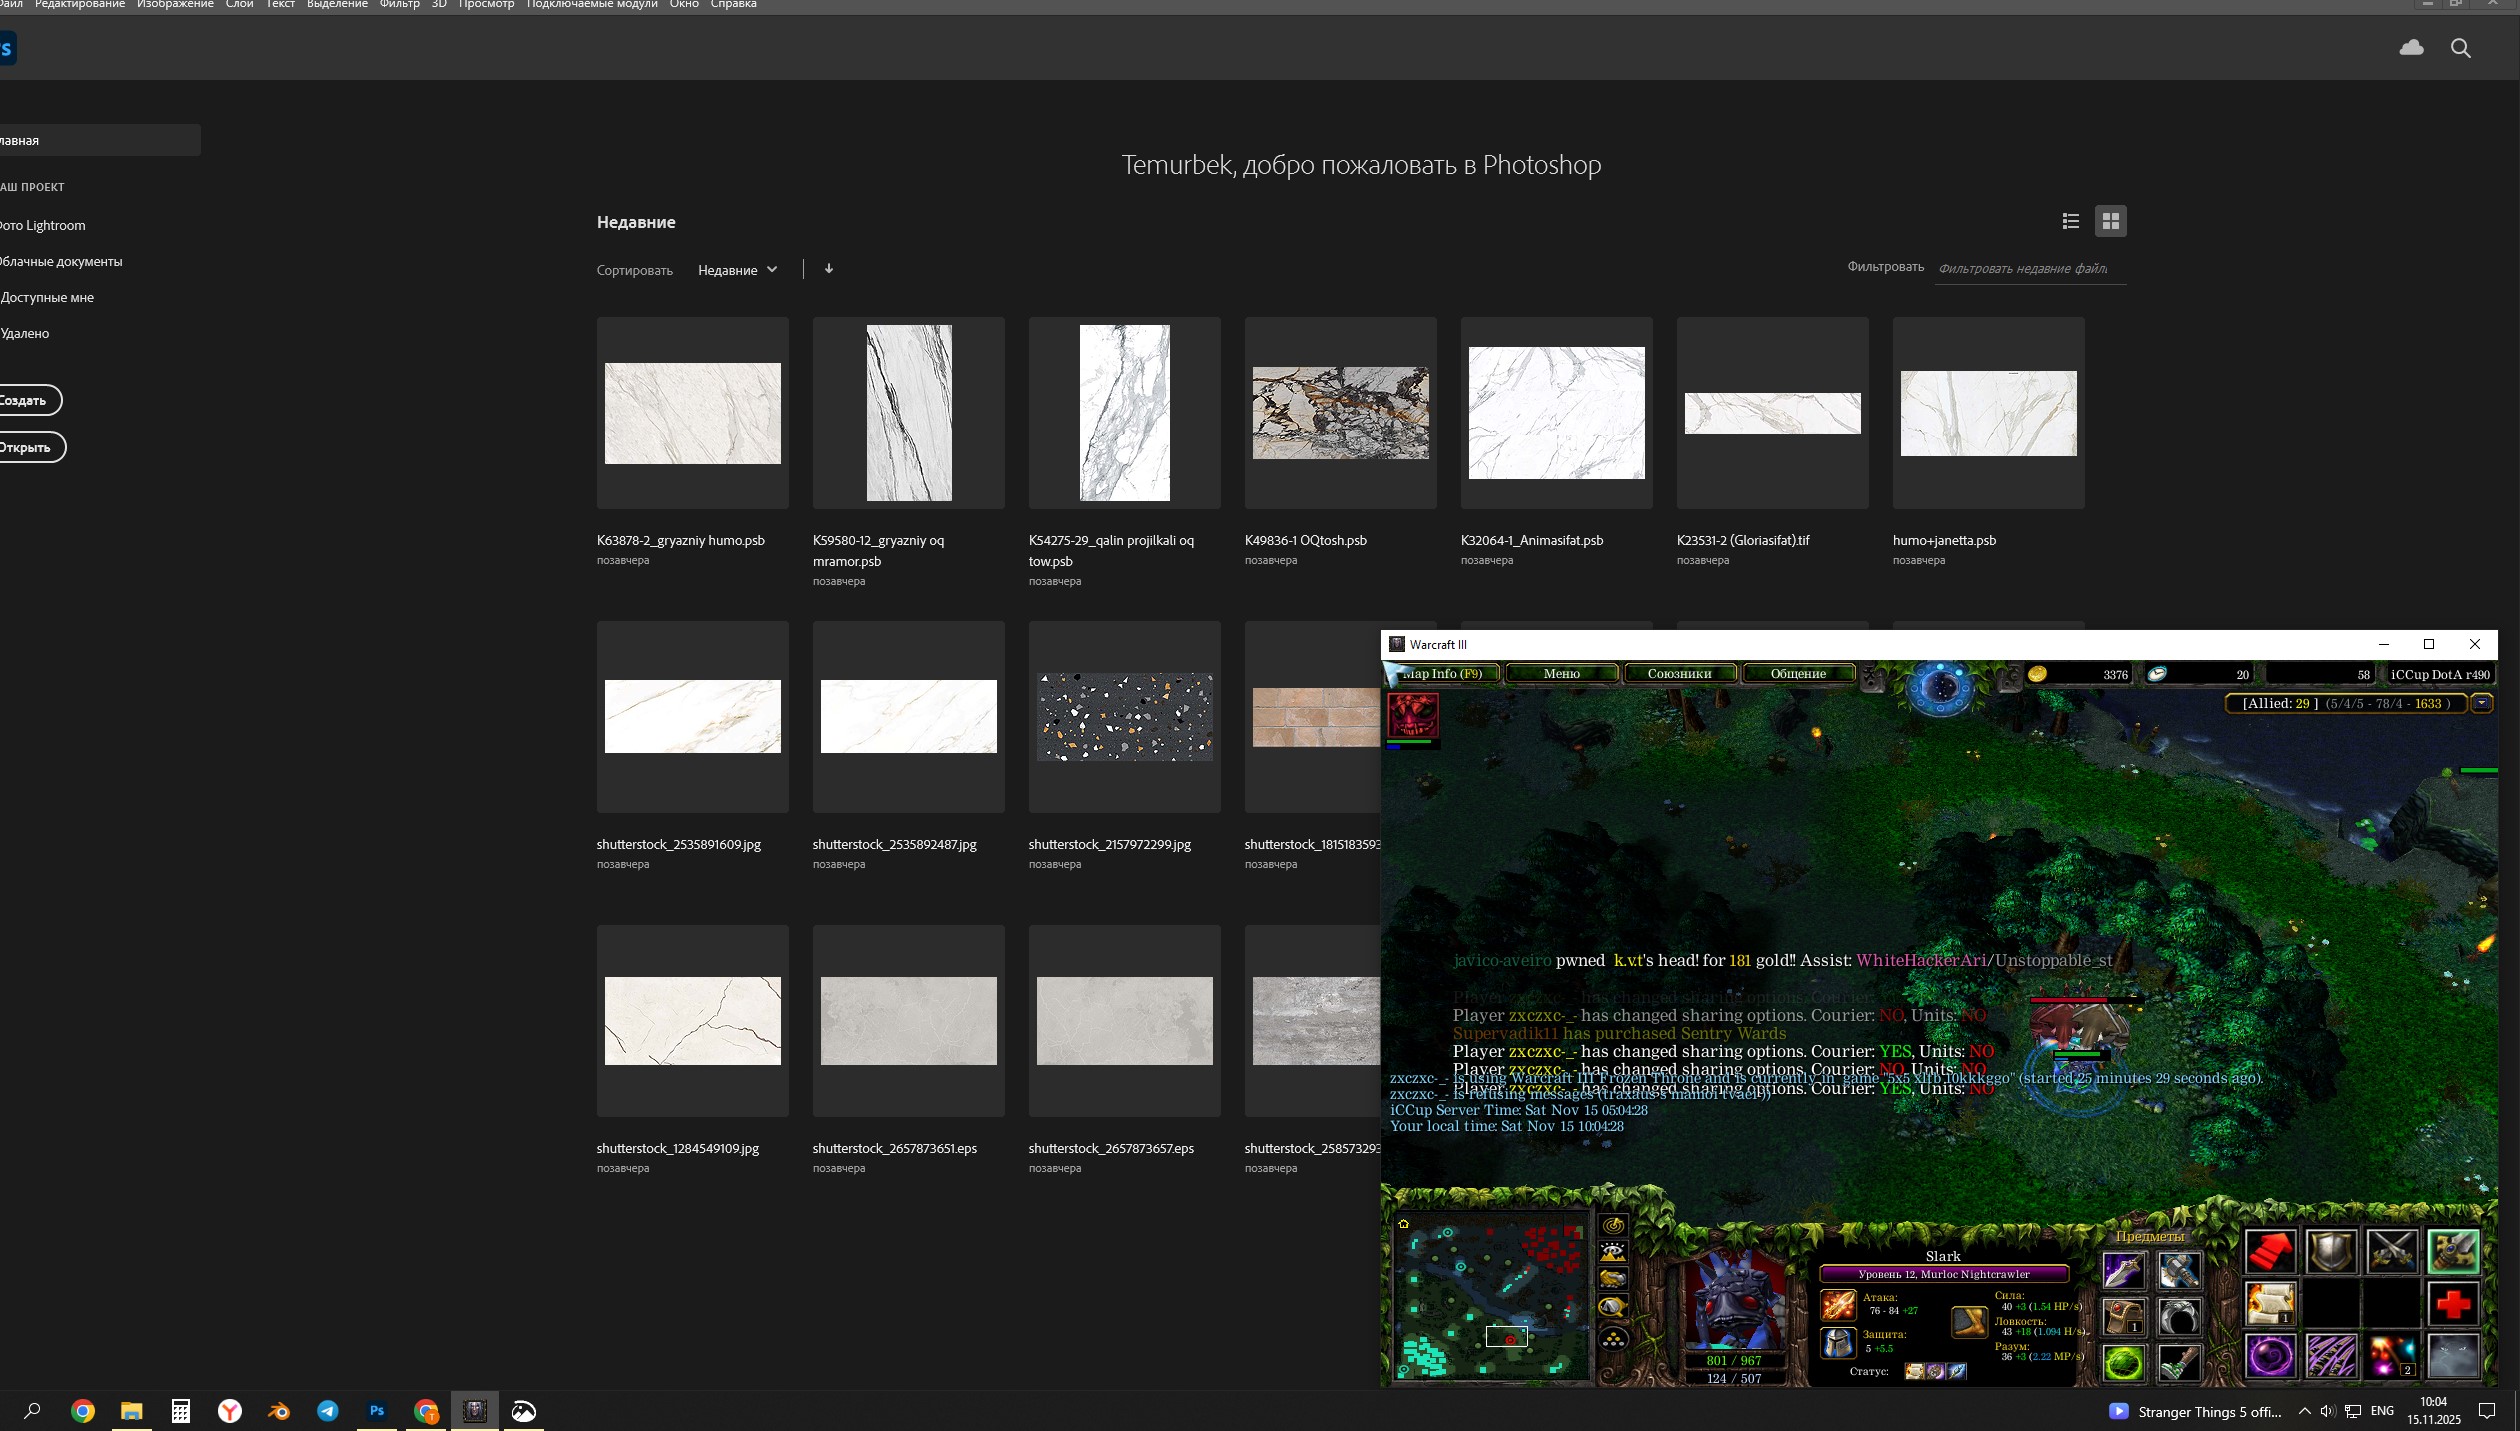Switch to grid view of recent files
The height and width of the screenshot is (1431, 2520).
(2110, 221)
